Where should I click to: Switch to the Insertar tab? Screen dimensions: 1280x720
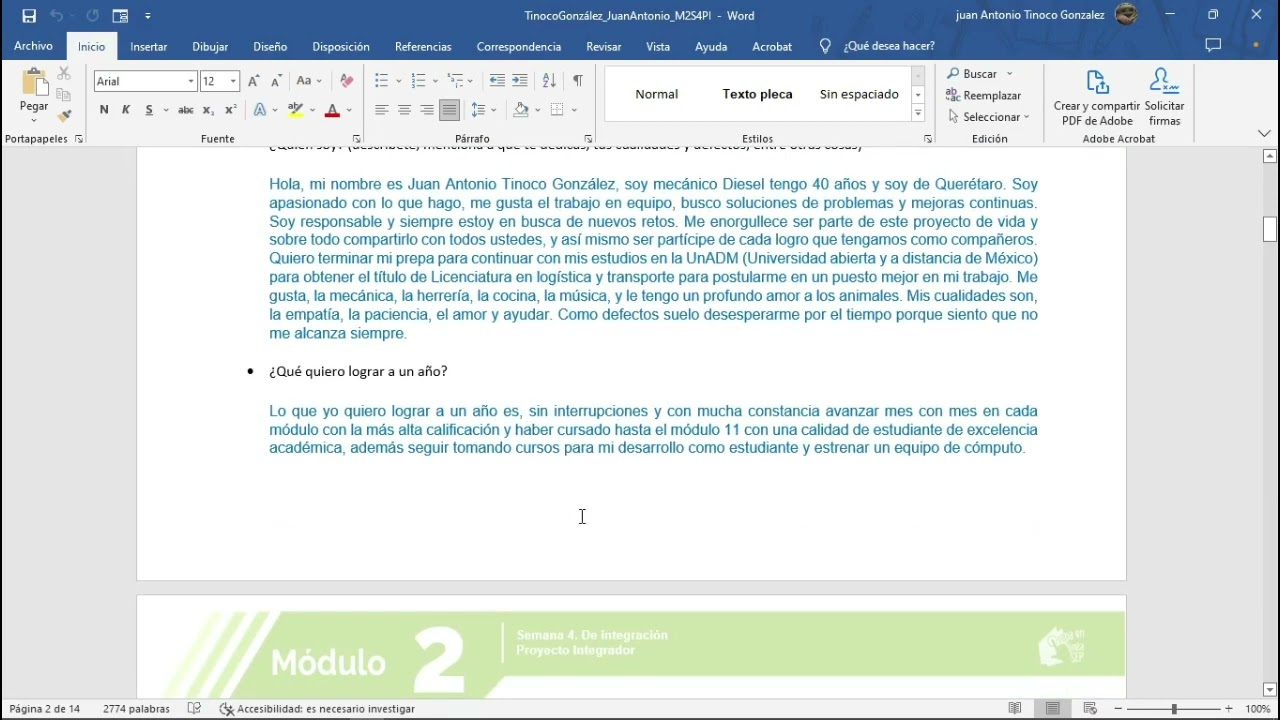pyautogui.click(x=148, y=46)
